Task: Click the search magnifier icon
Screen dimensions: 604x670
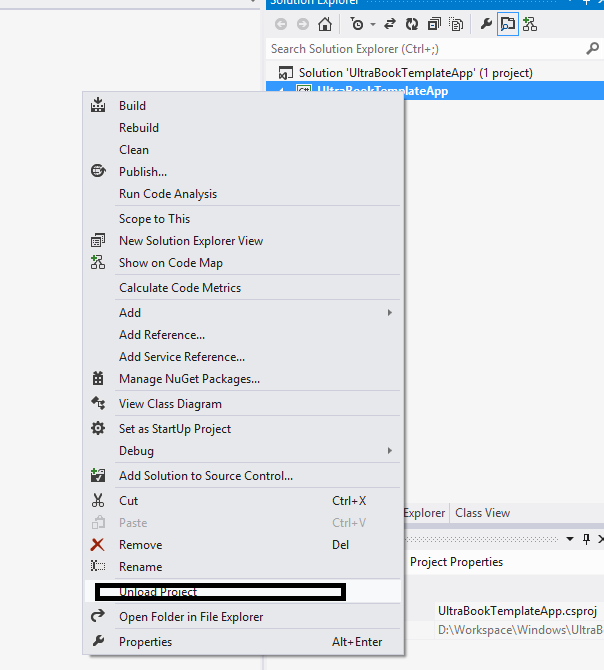Action: [x=592, y=49]
